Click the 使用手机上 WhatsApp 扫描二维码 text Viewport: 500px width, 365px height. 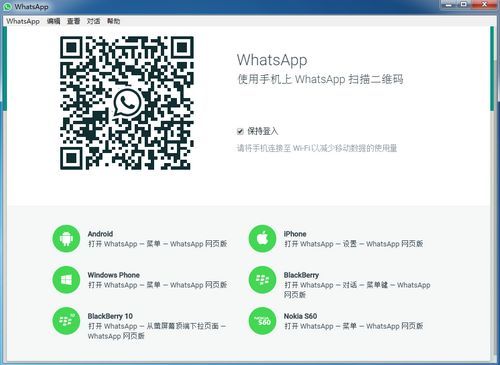click(x=320, y=79)
